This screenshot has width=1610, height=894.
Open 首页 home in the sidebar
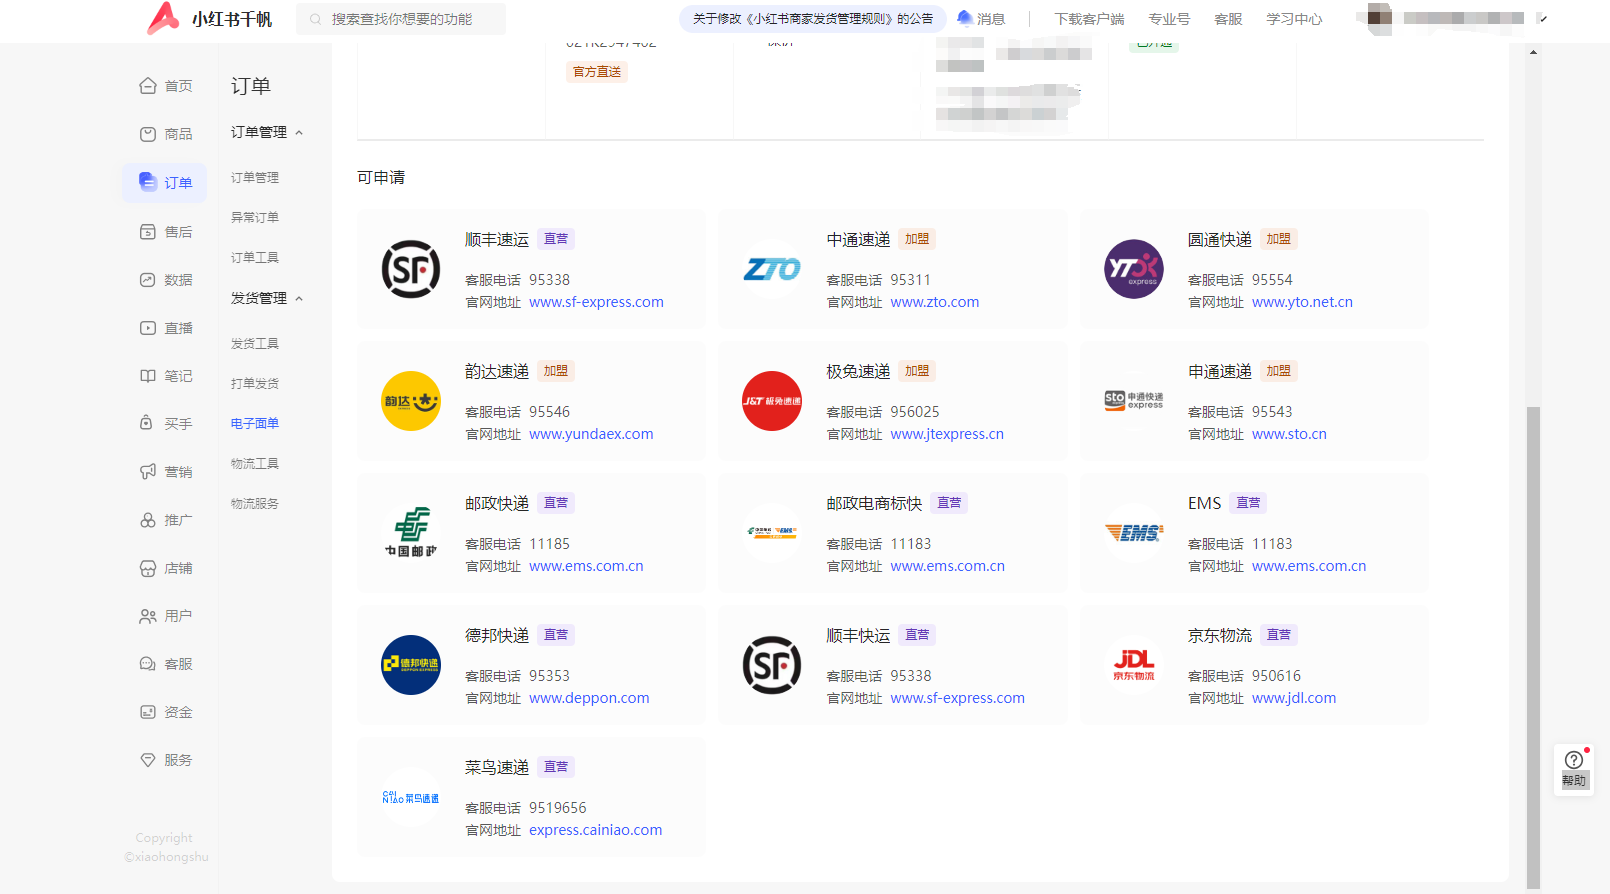point(165,86)
